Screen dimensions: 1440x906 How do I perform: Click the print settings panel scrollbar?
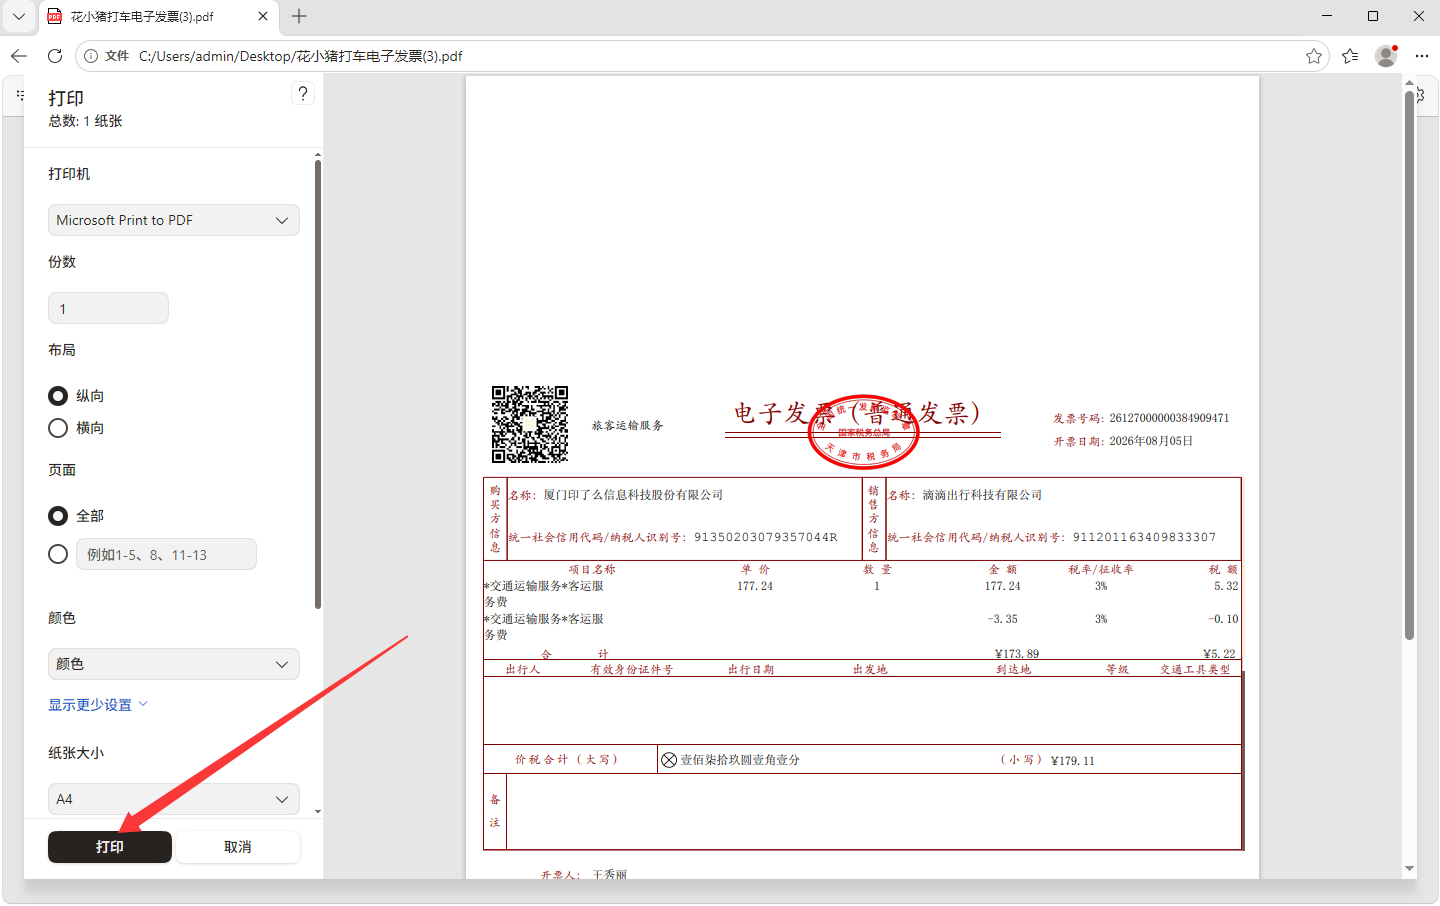(x=318, y=385)
